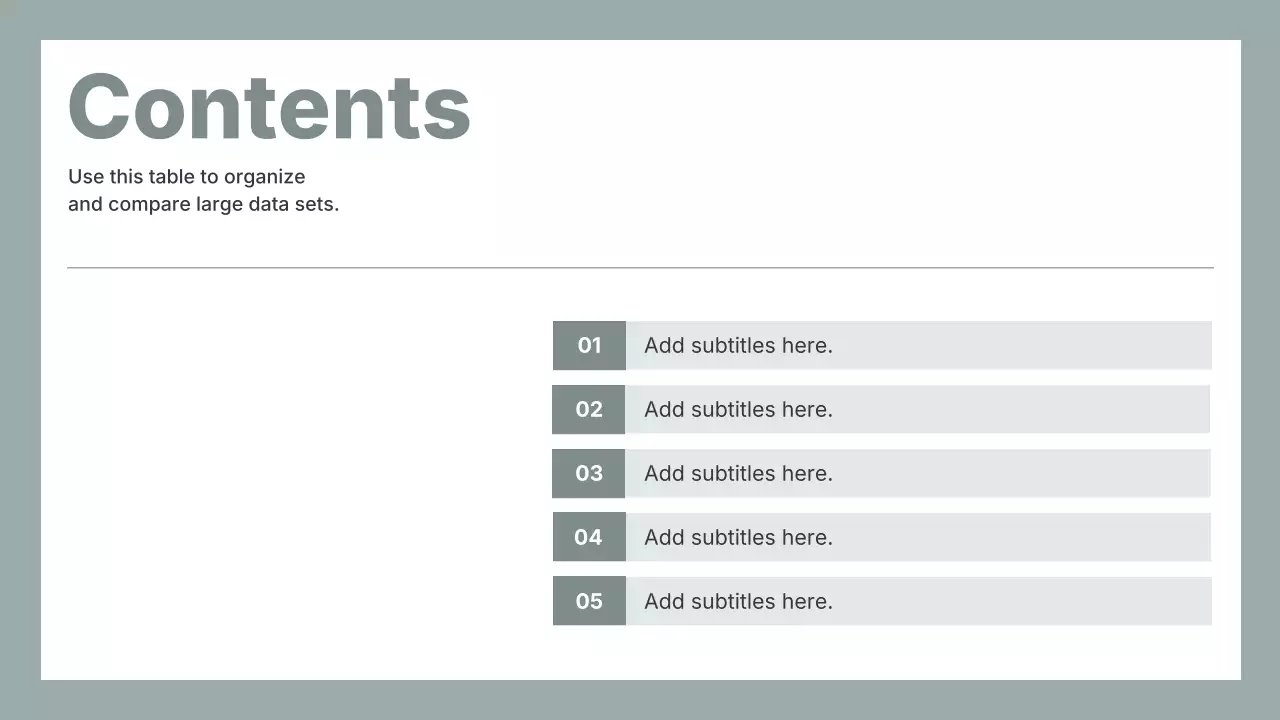The height and width of the screenshot is (720, 1280).
Task: Click the word 'compare' in the description
Action: 148,204
